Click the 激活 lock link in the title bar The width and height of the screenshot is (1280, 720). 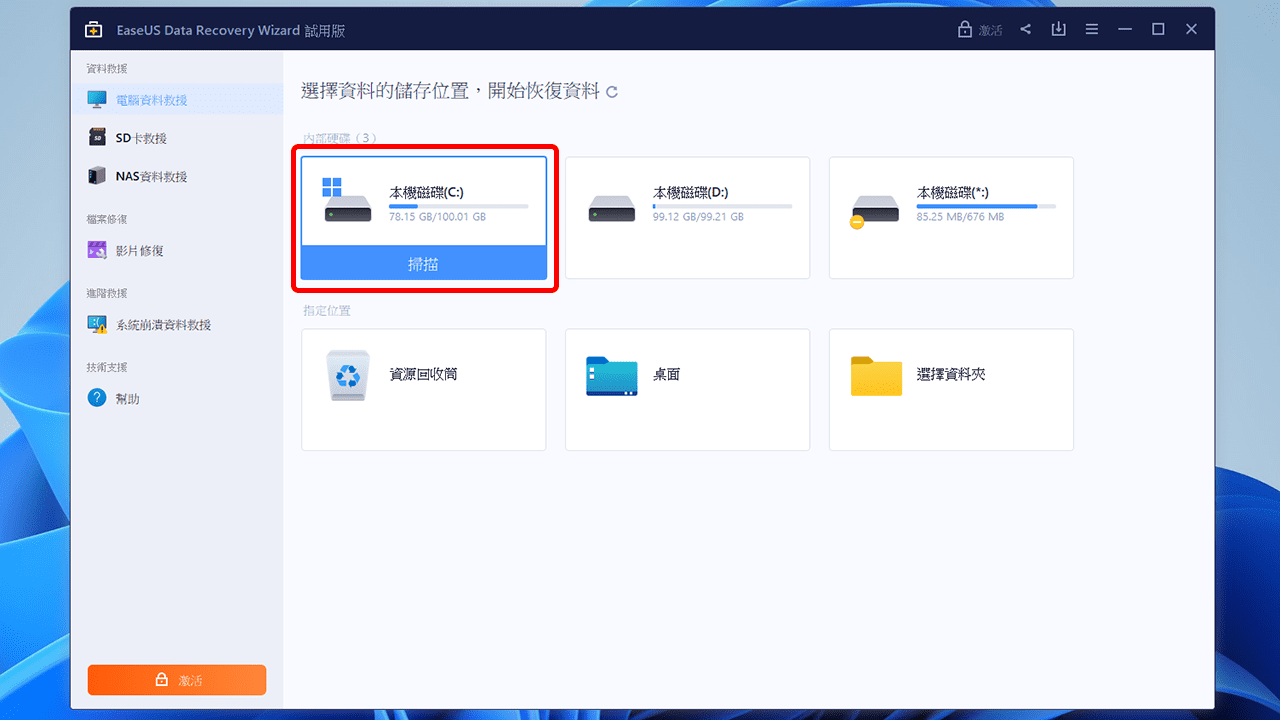tap(980, 28)
